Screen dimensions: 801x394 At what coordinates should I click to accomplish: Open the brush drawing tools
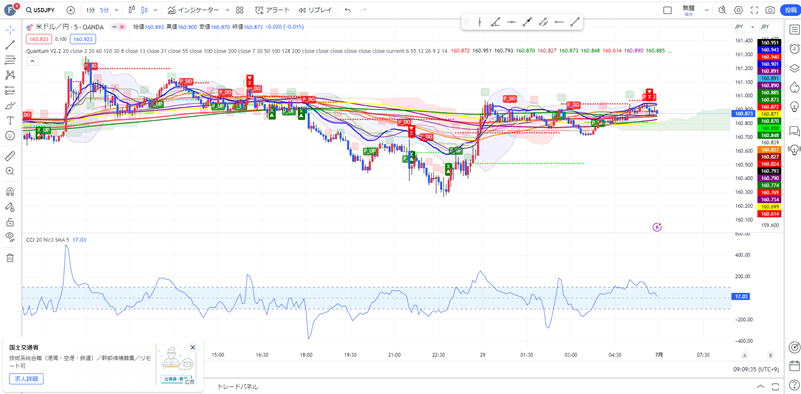tap(10, 106)
